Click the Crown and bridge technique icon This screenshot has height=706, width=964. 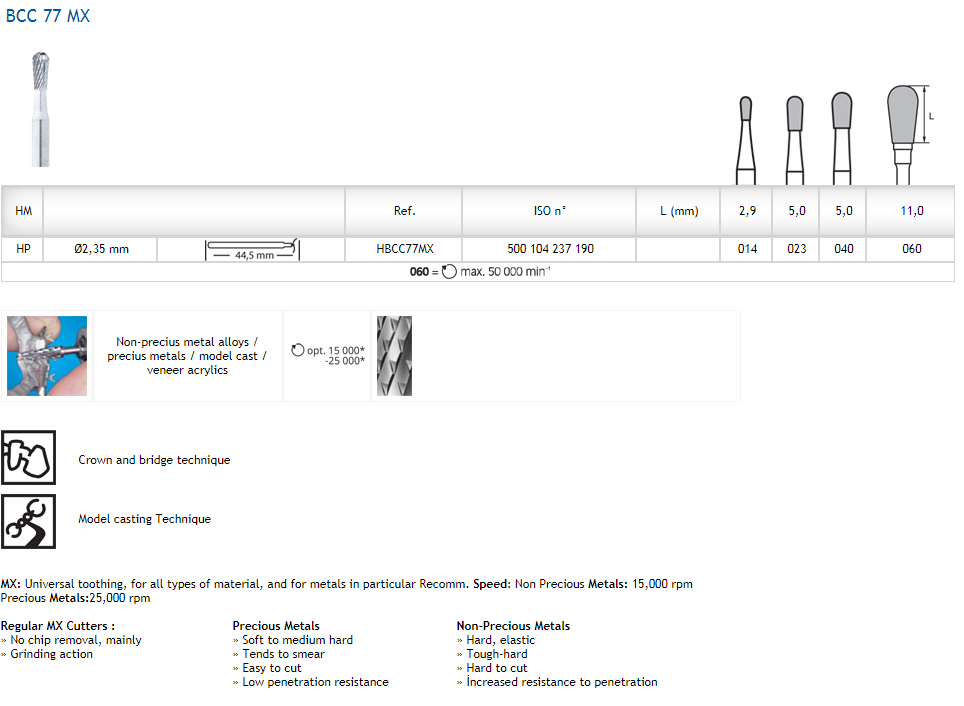pyautogui.click(x=28, y=458)
